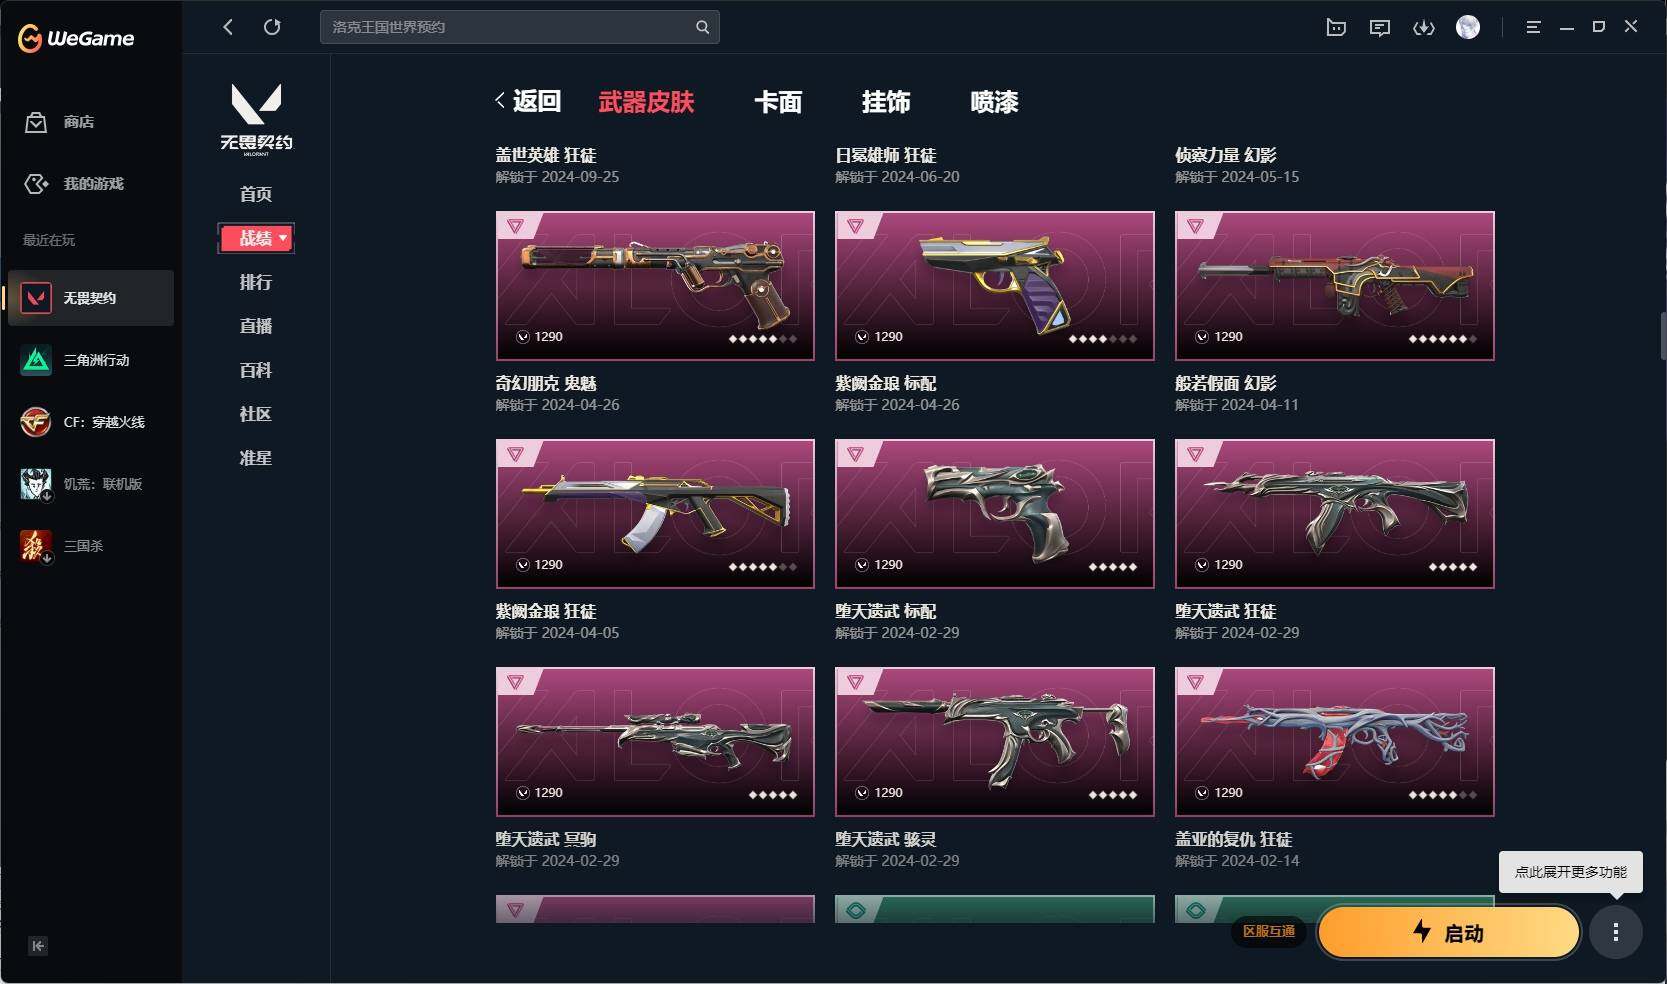Switch to the 喷漆 tab
Screen dimensions: 1667x984
tap(994, 102)
